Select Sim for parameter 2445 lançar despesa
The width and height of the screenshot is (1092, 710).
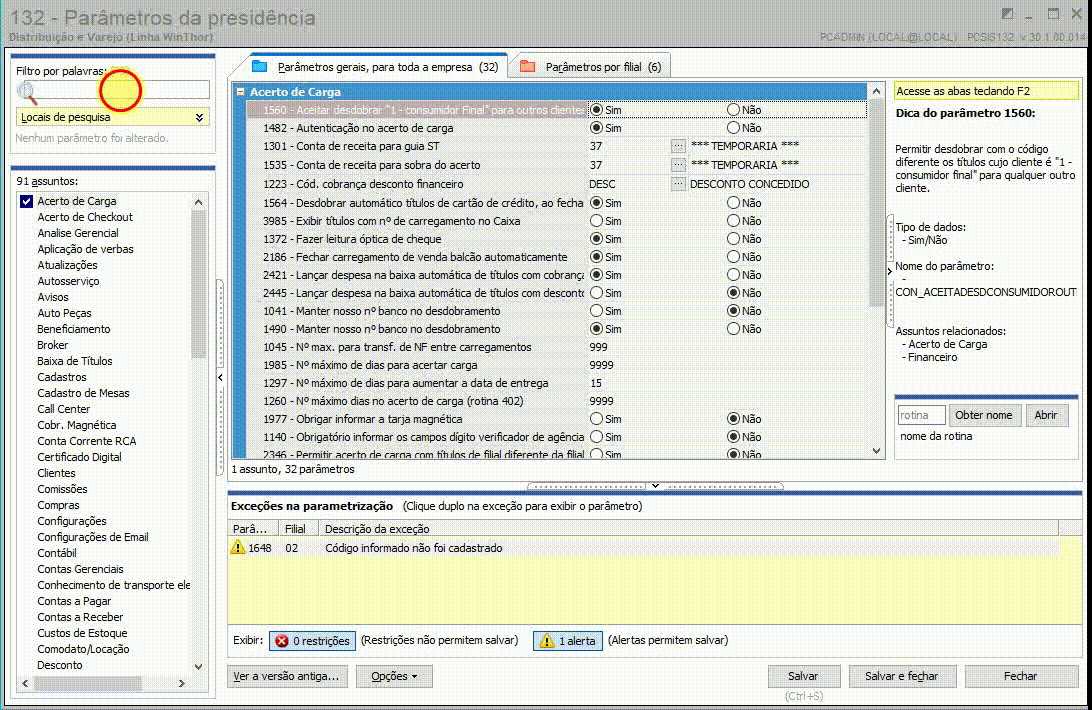click(x=596, y=293)
